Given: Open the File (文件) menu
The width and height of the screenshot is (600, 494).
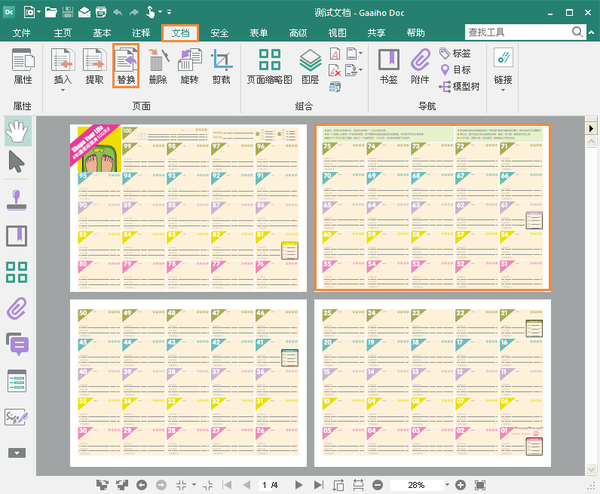Looking at the screenshot, I should pyautogui.click(x=22, y=32).
